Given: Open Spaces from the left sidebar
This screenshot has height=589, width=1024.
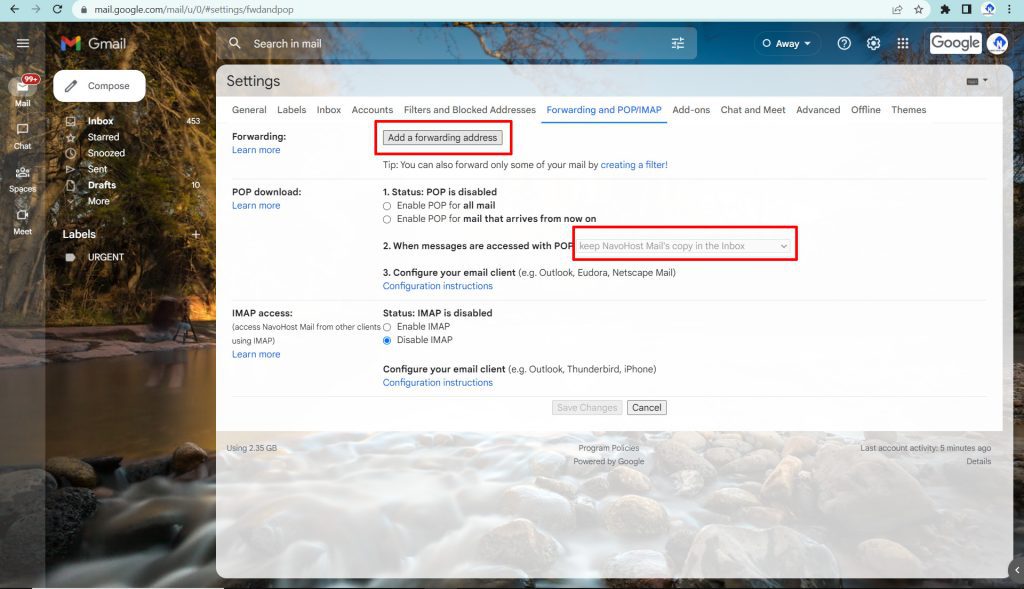Looking at the screenshot, I should click(22, 174).
